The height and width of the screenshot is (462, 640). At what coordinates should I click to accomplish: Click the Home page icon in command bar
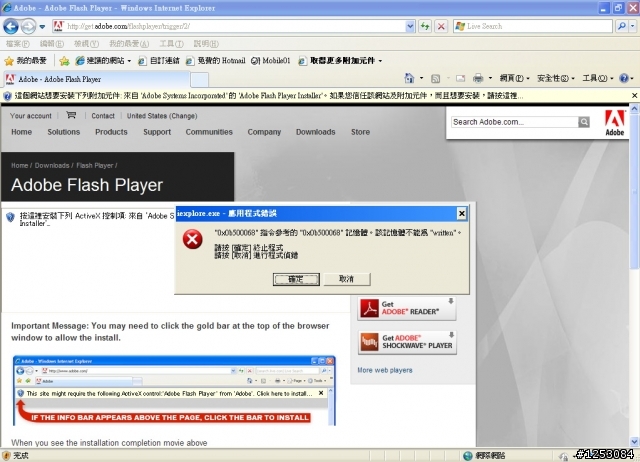(409, 78)
